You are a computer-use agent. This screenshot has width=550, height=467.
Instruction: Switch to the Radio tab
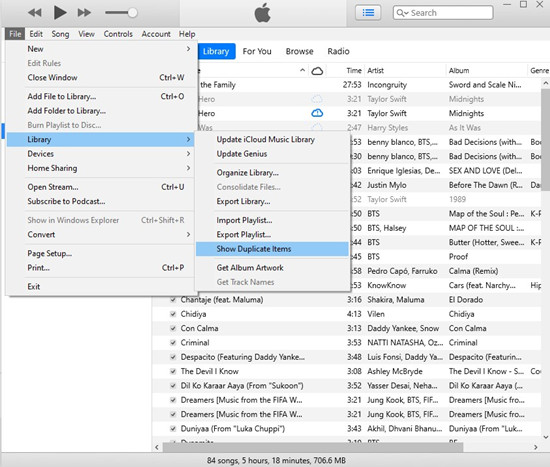pos(338,51)
